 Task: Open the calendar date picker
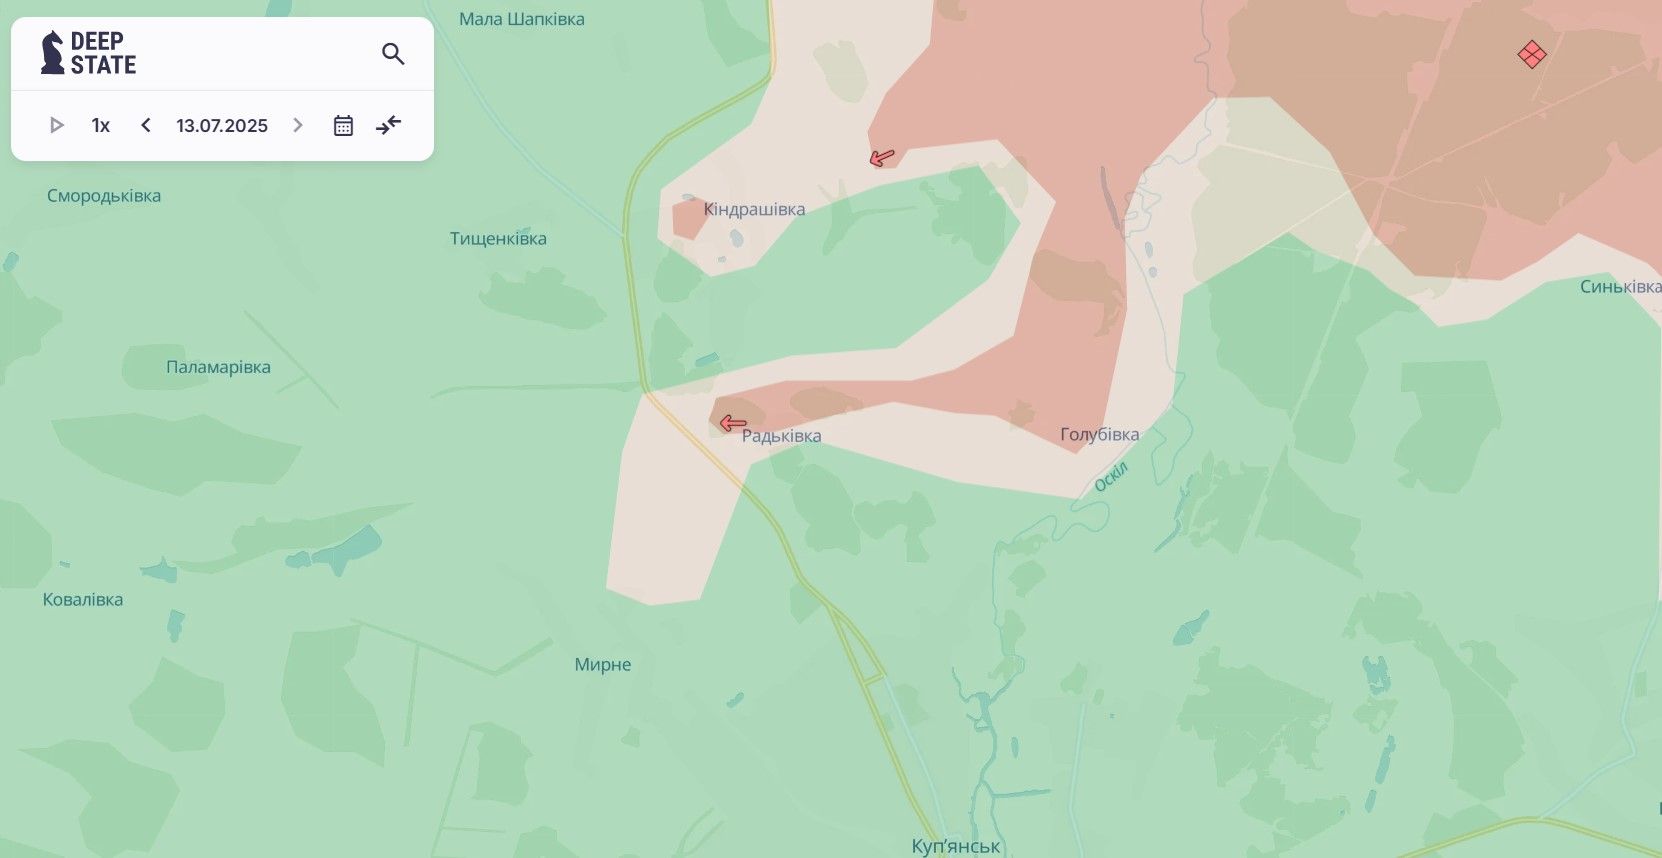click(343, 125)
